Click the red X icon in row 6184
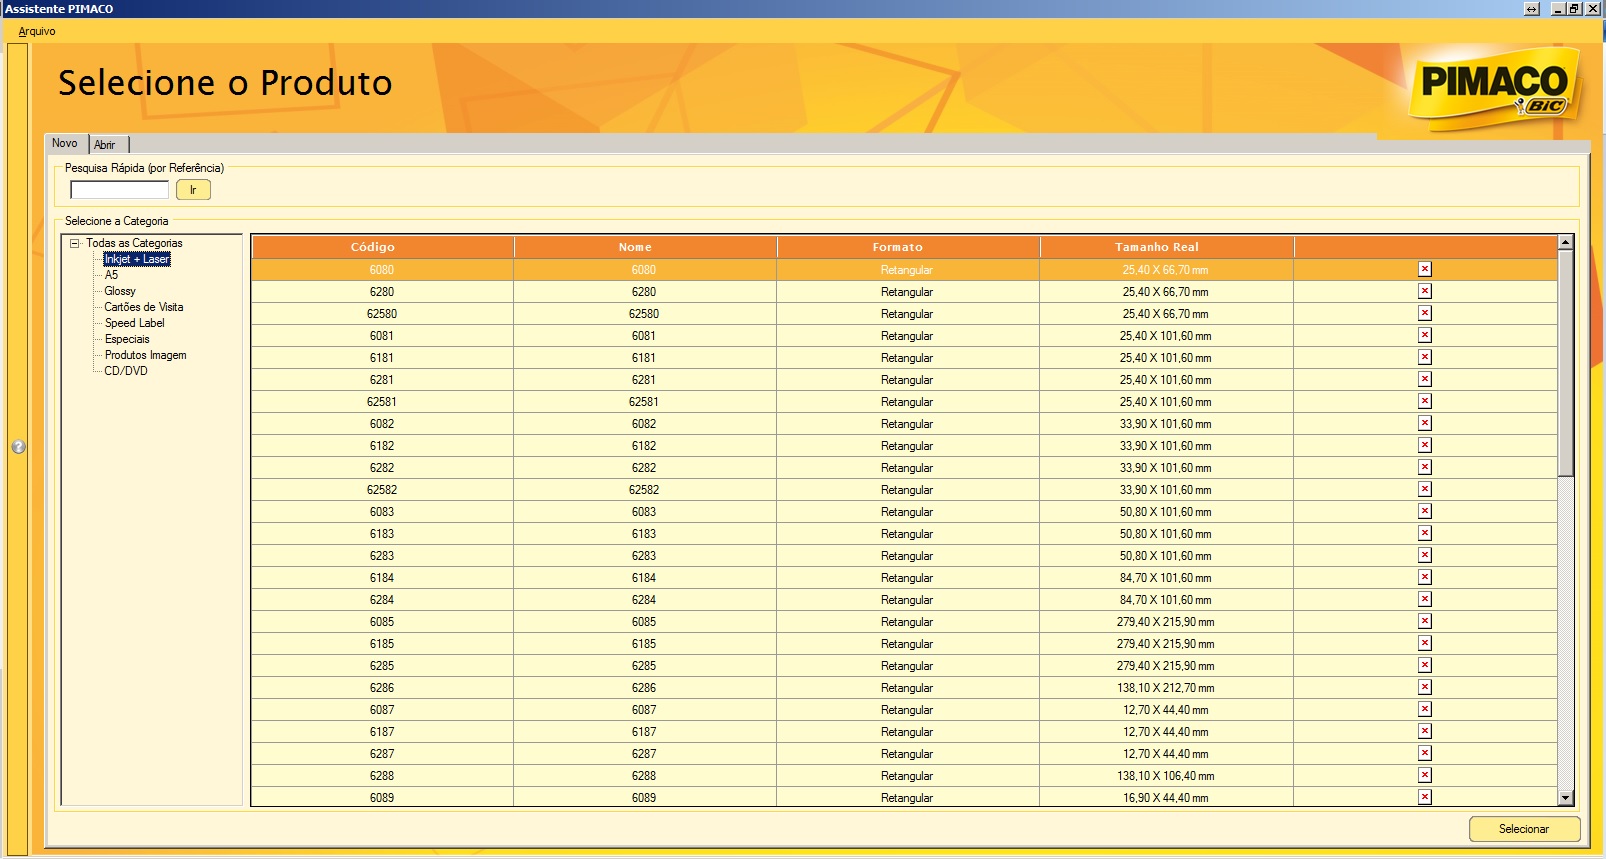The image size is (1606, 859). 1425,577
